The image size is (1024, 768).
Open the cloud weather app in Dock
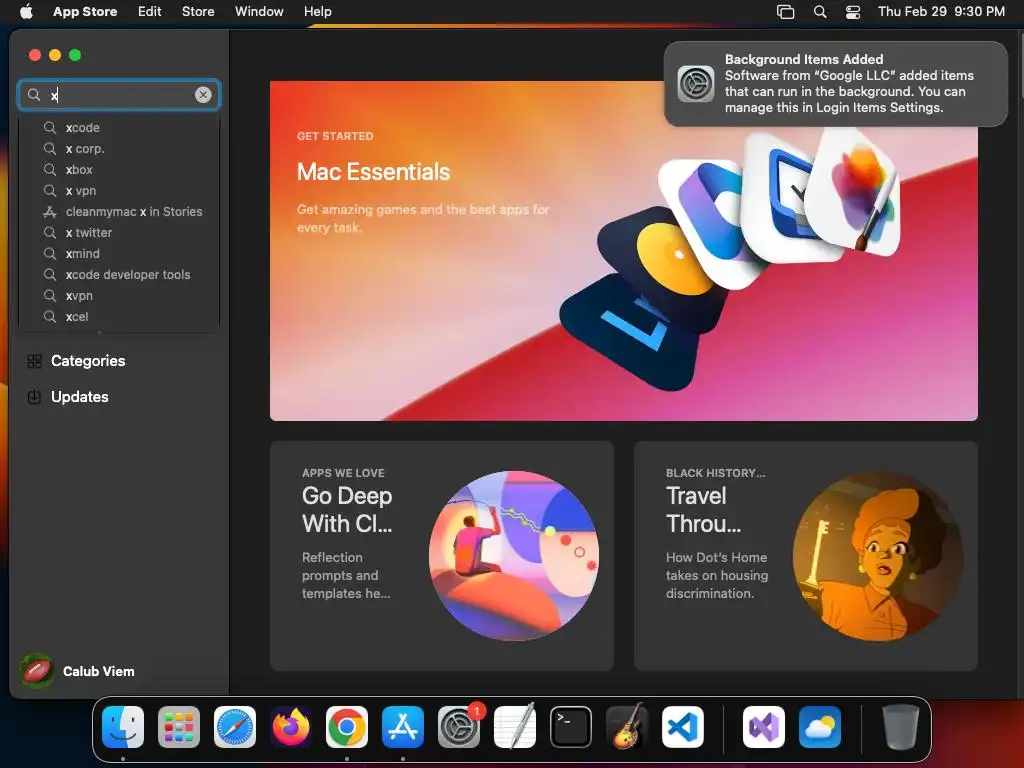[x=820, y=727]
